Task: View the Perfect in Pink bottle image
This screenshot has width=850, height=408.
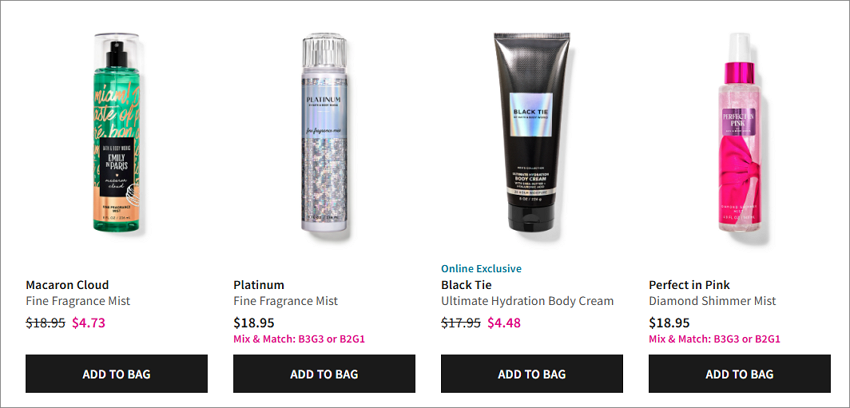Action: [x=739, y=133]
